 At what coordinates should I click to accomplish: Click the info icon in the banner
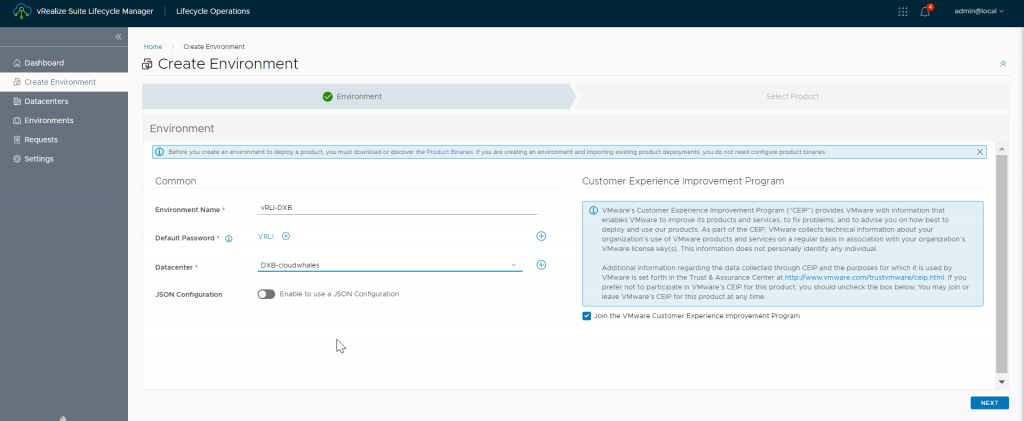[160, 152]
